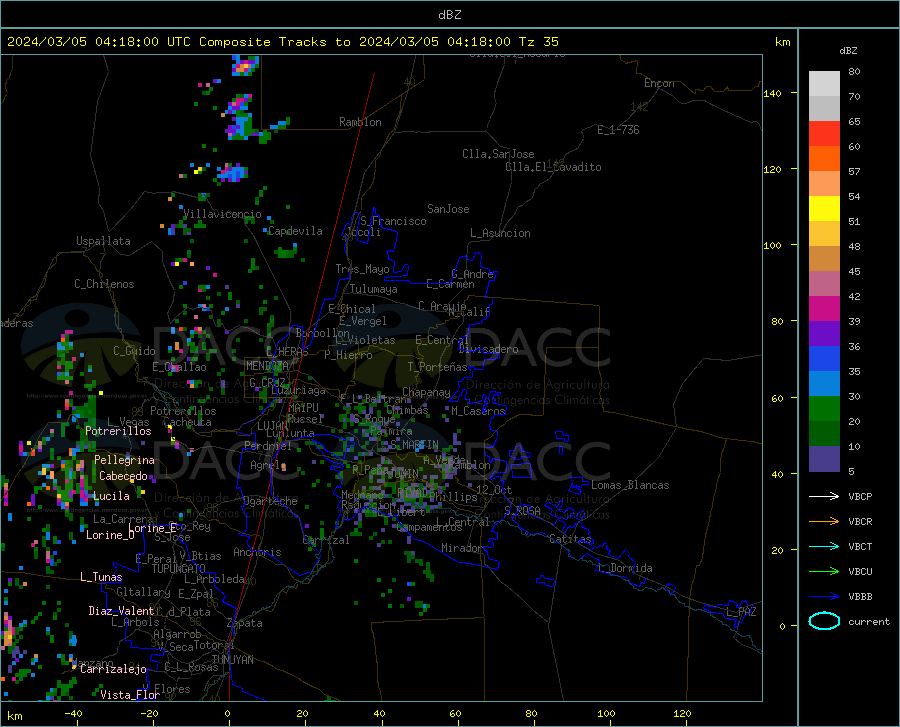Viewport: 900px width, 727px height.
Task: Select the green 30 dBZ color swatch
Action: tap(824, 409)
